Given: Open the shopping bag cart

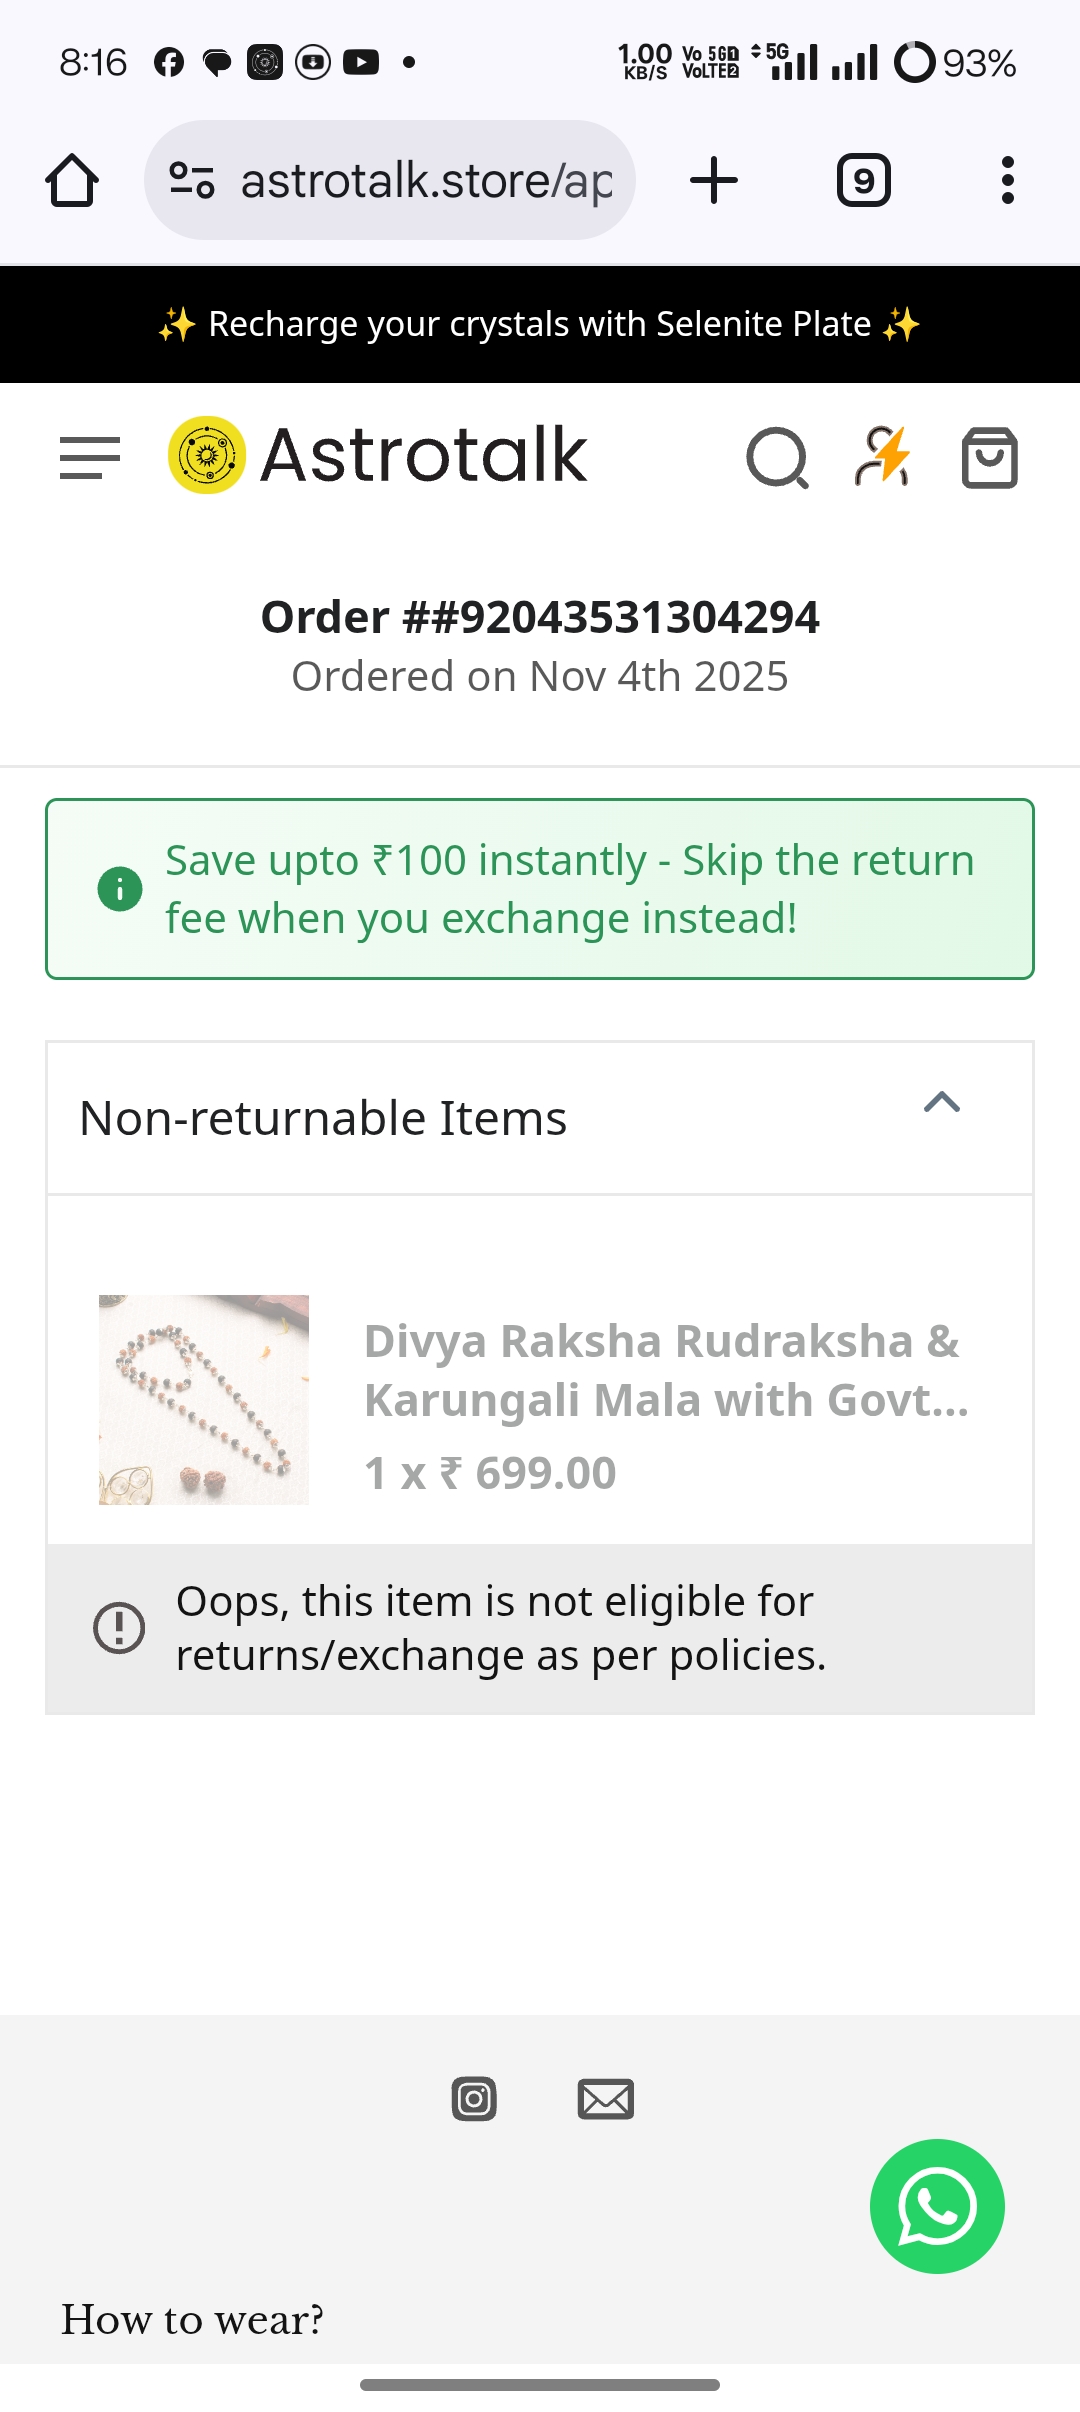Looking at the screenshot, I should (989, 458).
